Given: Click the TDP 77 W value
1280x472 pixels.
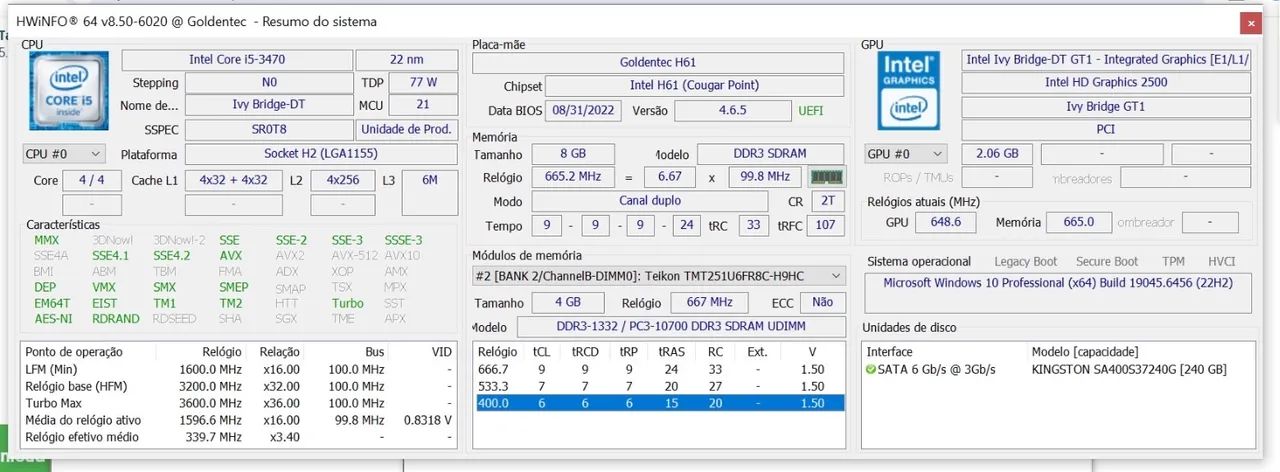Looking at the screenshot, I should coord(422,83).
